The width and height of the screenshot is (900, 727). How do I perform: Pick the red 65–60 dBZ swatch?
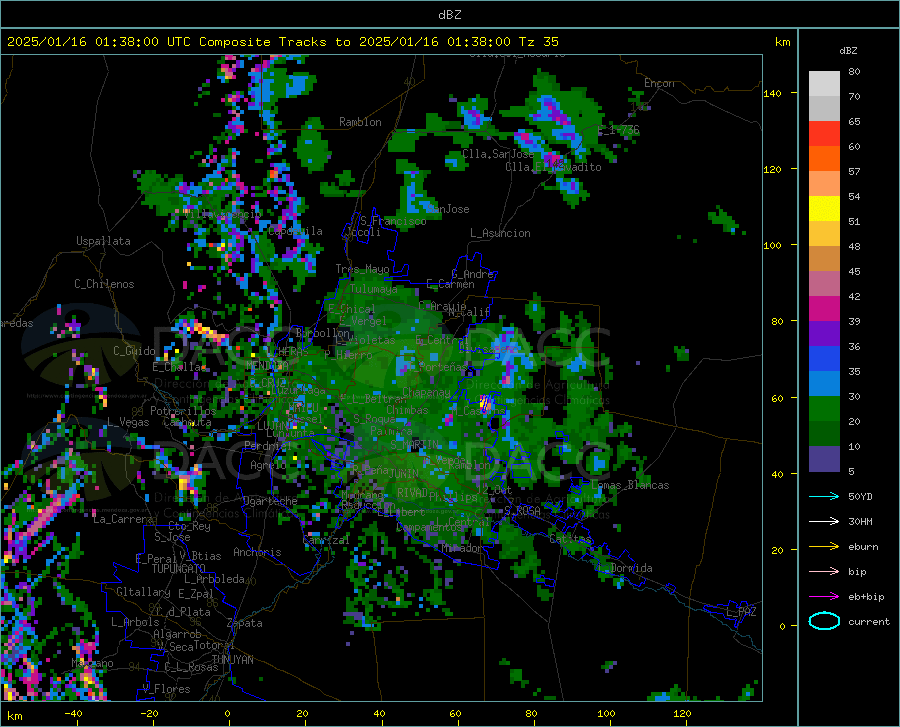(824, 134)
